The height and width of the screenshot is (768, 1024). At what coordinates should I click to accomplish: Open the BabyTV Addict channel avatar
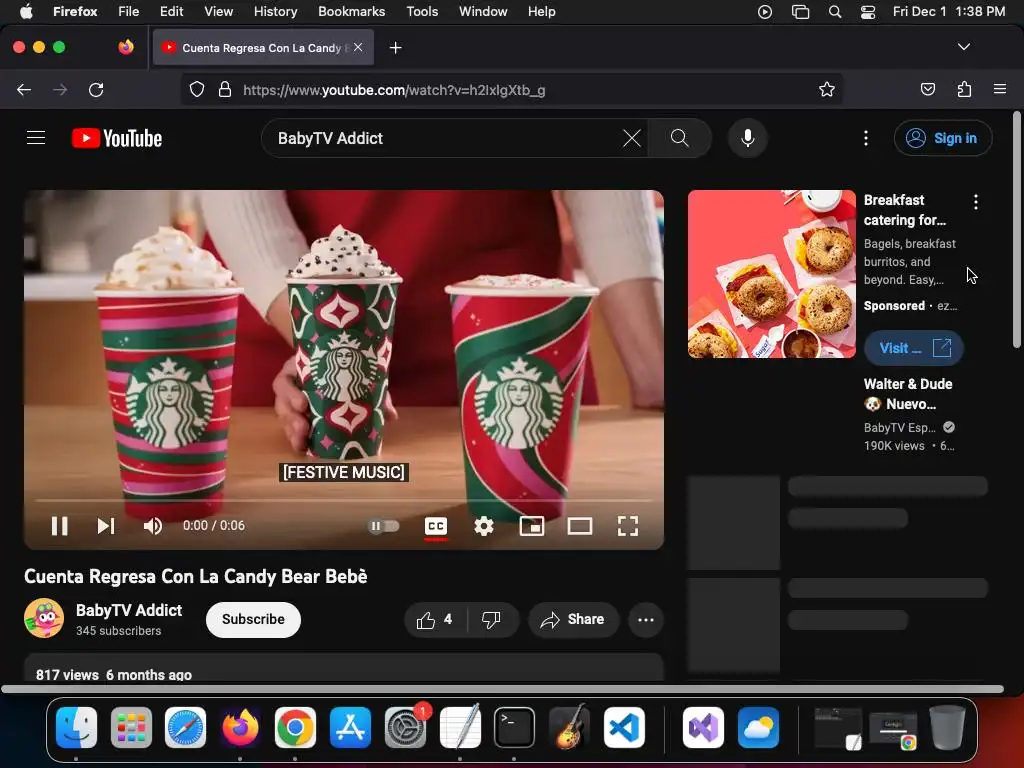click(44, 618)
